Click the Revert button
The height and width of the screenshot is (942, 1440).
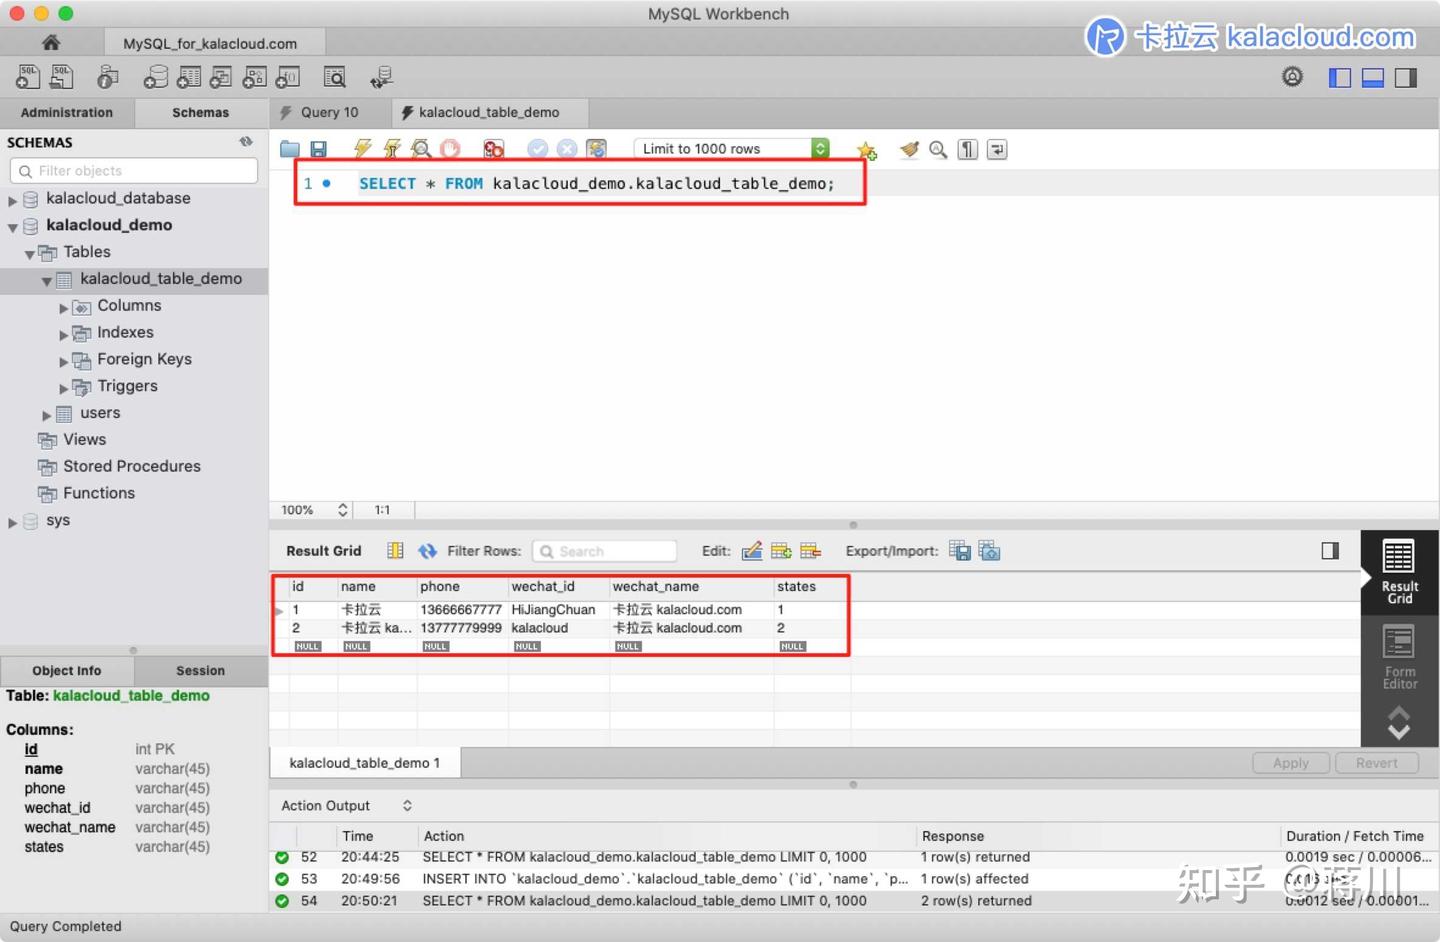1376,762
